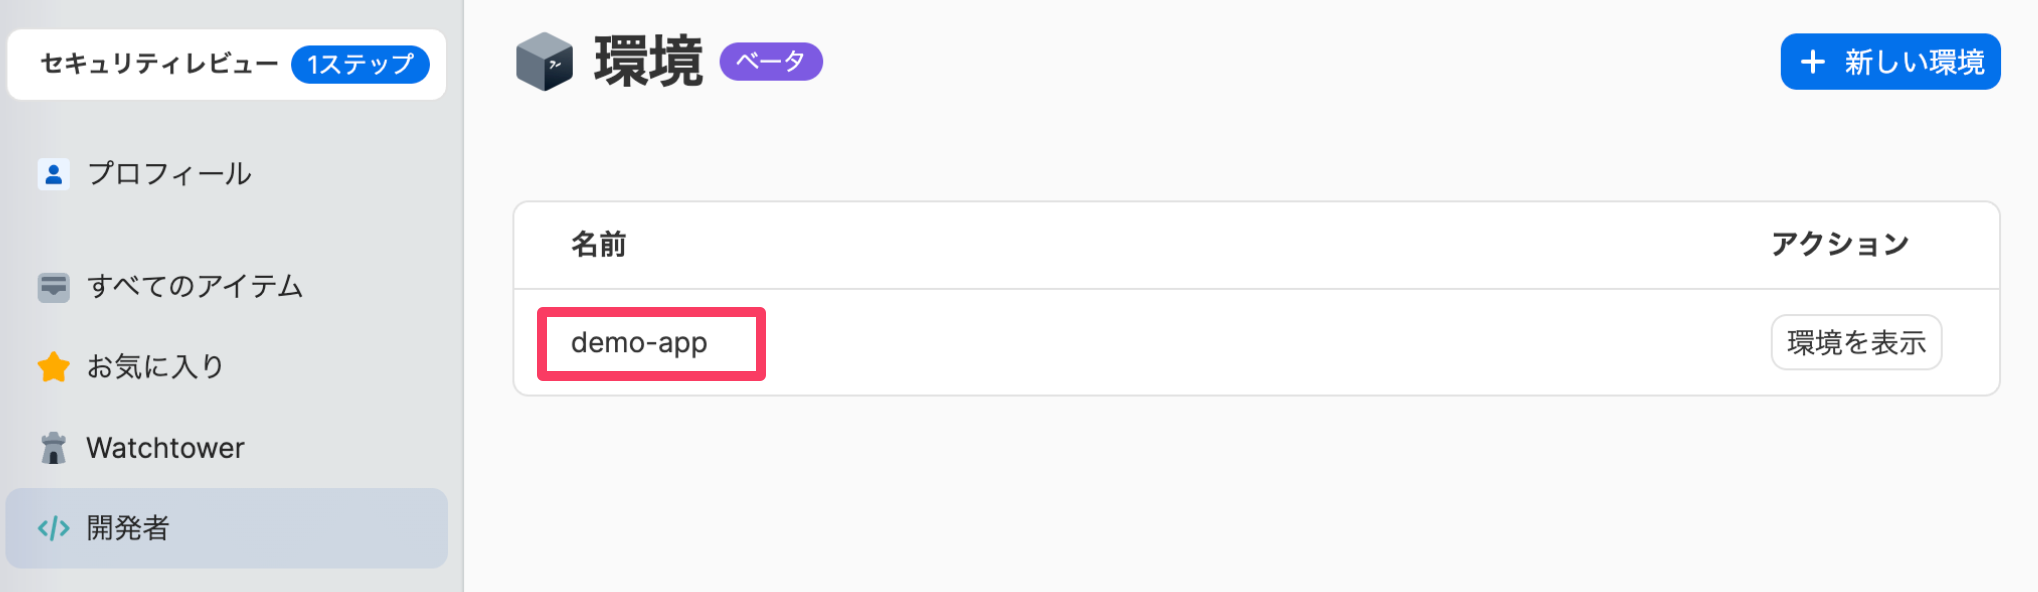Click the plus icon on 新しい環境
The height and width of the screenshot is (592, 2038).
[x=1812, y=62]
